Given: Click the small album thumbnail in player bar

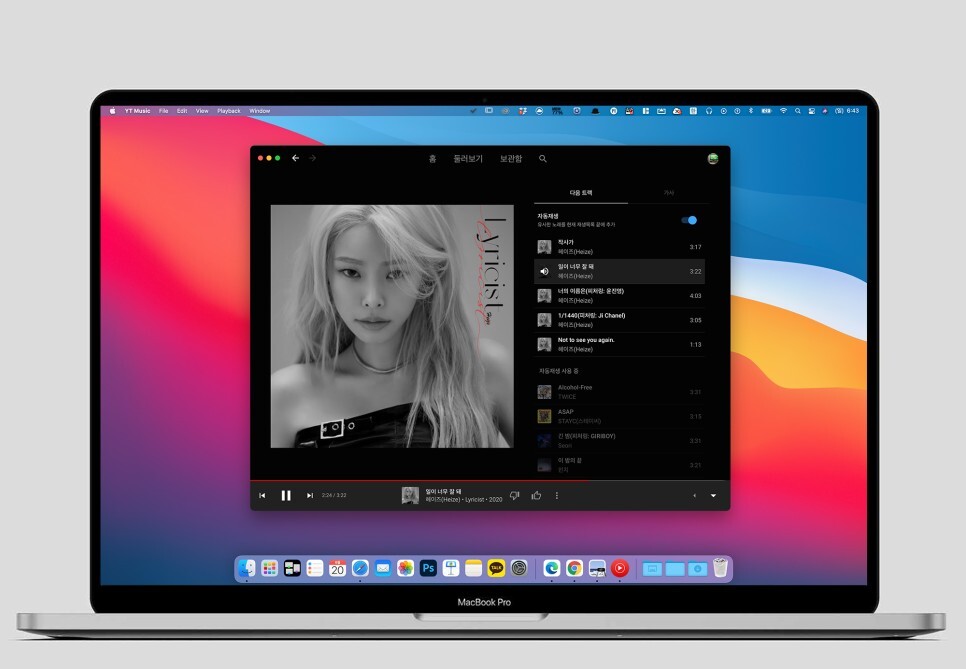Looking at the screenshot, I should (410, 495).
